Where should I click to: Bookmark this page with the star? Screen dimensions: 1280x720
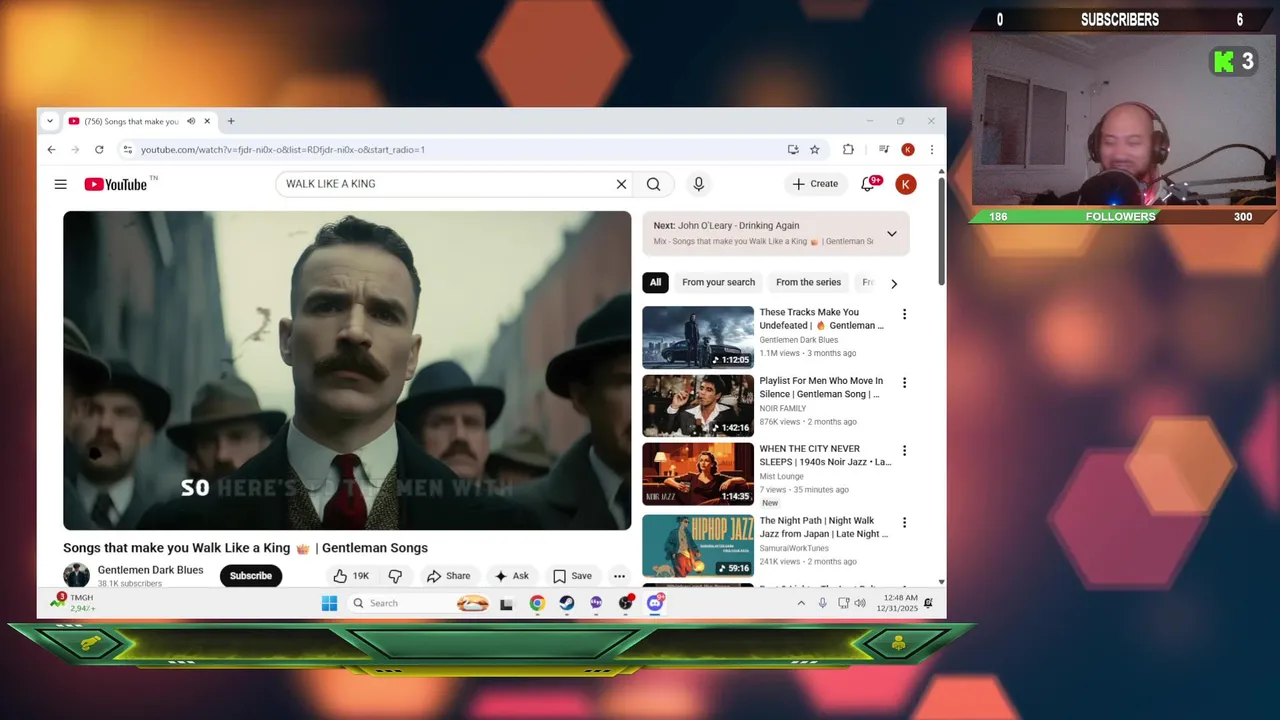(815, 150)
